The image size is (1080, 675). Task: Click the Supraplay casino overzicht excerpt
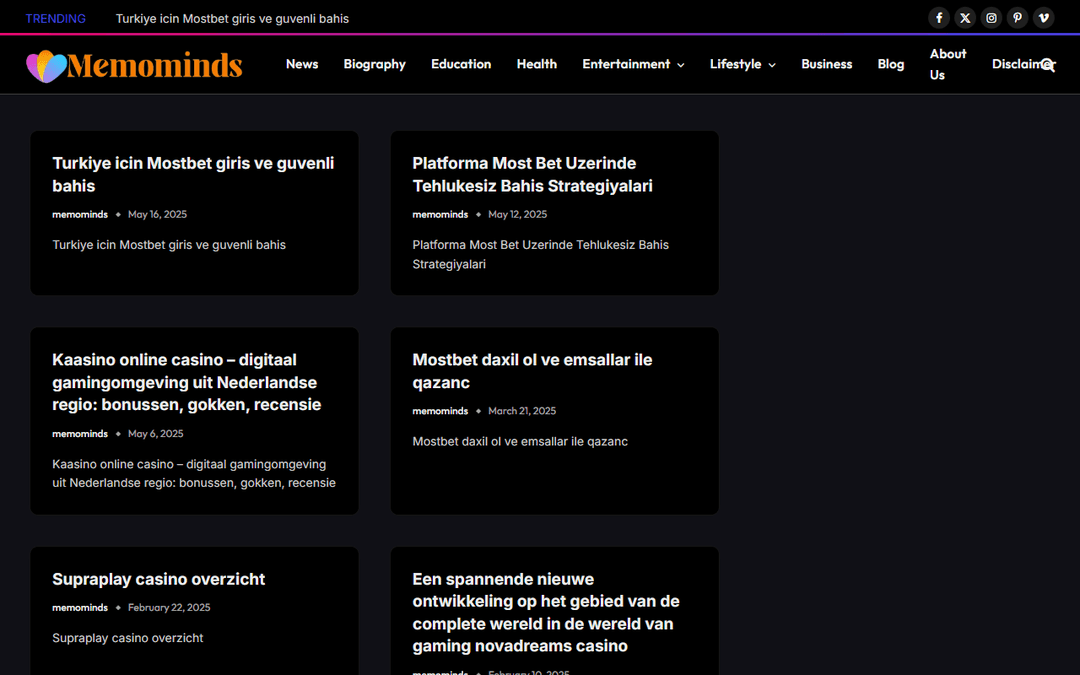pos(127,638)
